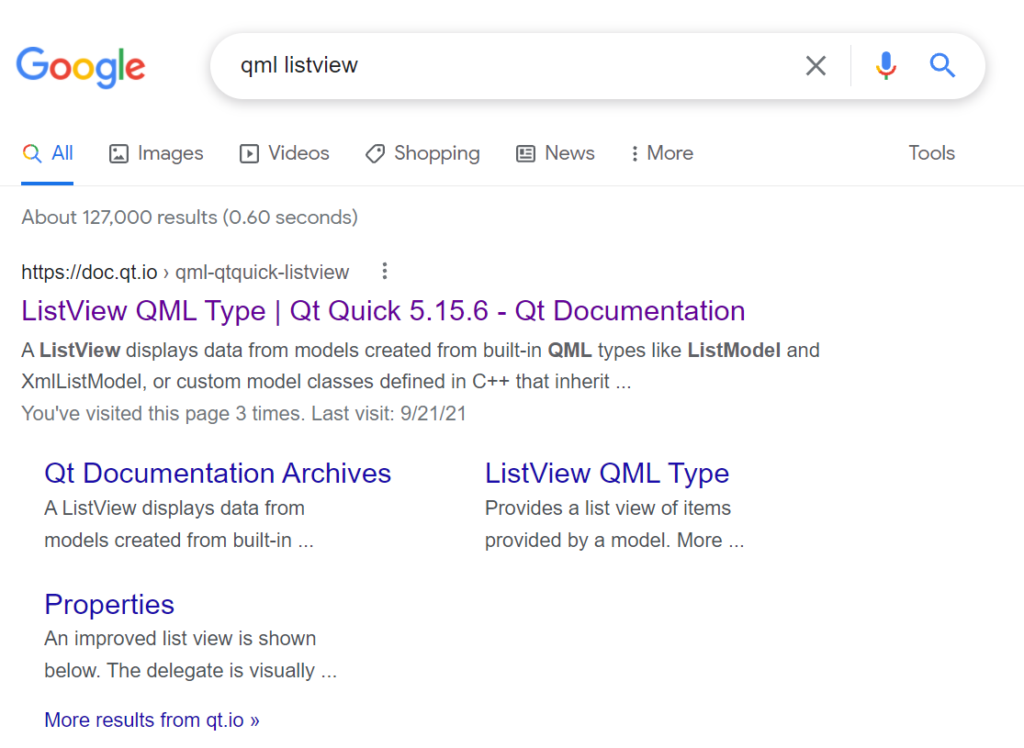The image size is (1024, 748).
Task: Click the Google logo
Action: (80, 67)
